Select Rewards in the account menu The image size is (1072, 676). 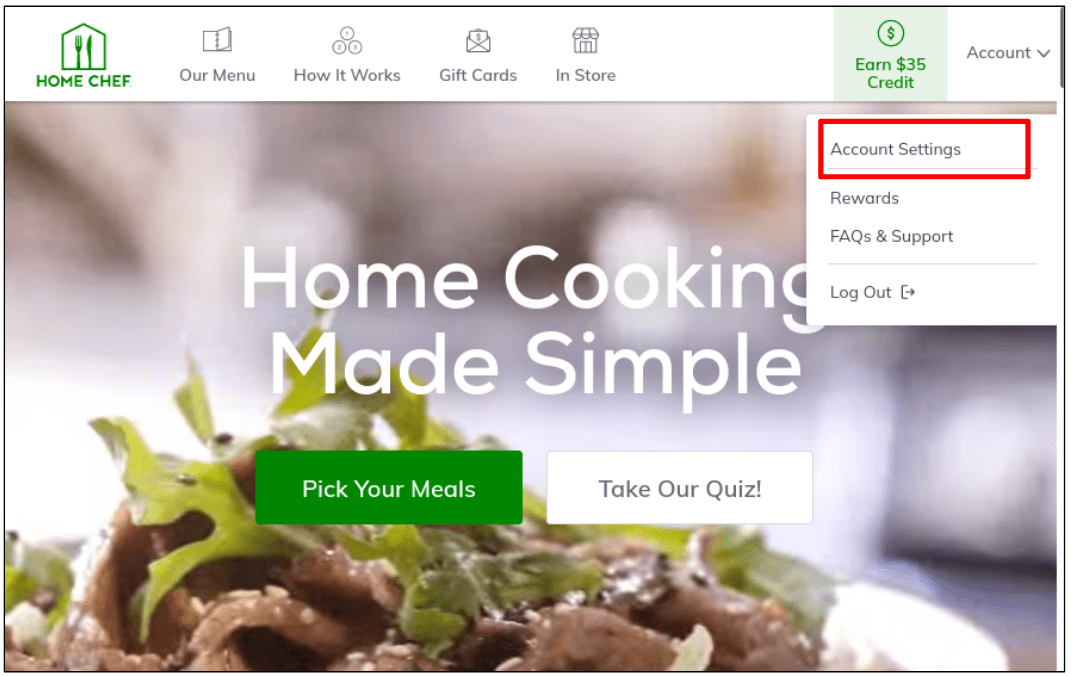[864, 198]
